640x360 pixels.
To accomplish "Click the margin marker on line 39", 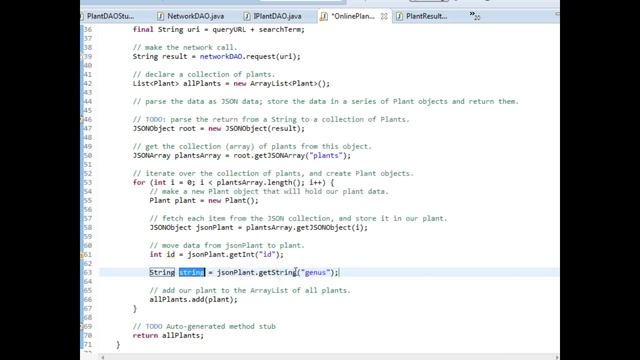I will [x=82, y=57].
